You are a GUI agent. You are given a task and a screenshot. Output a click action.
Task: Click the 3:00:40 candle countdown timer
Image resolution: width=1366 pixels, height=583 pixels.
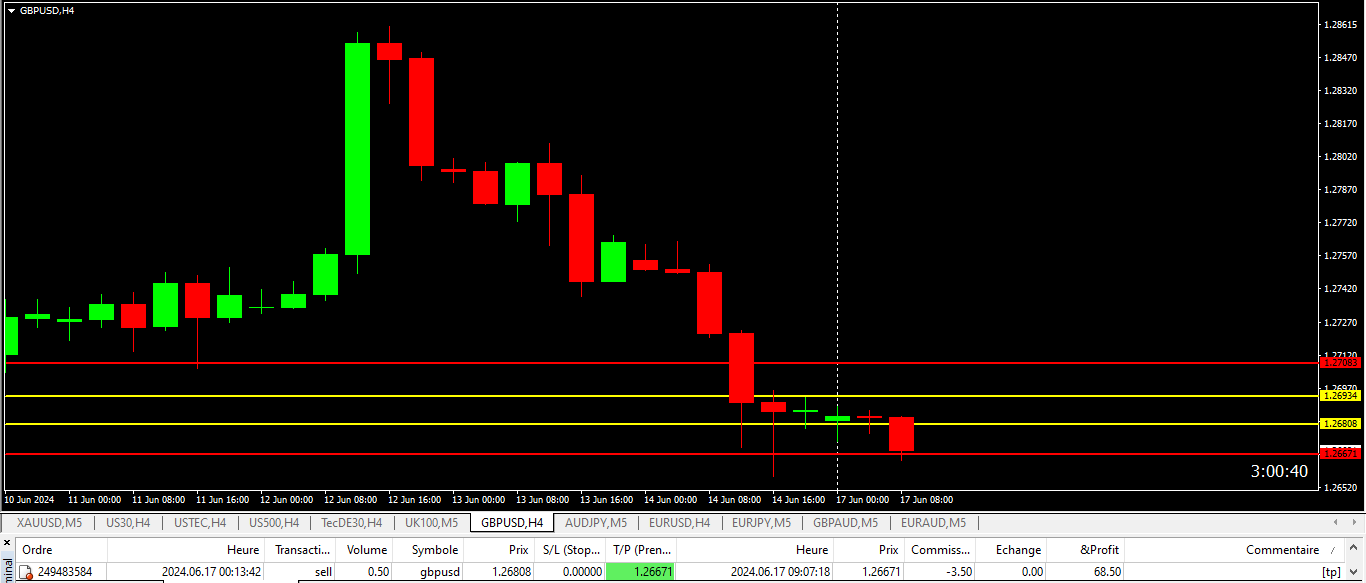pyautogui.click(x=1279, y=472)
